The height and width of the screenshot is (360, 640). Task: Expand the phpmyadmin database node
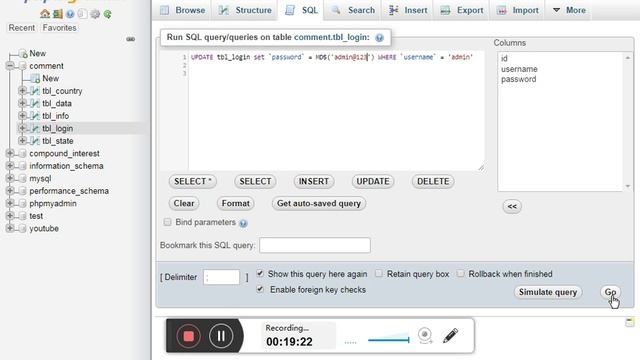(10, 203)
